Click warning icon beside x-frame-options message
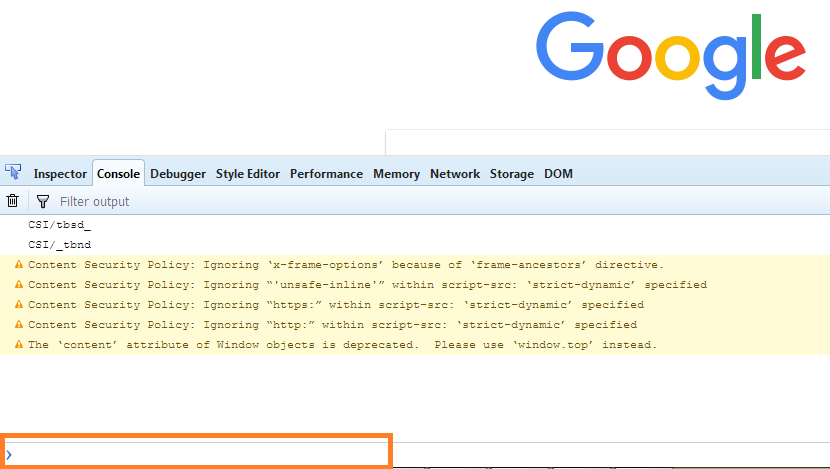Screen dimensions: 830x469 point(19,264)
